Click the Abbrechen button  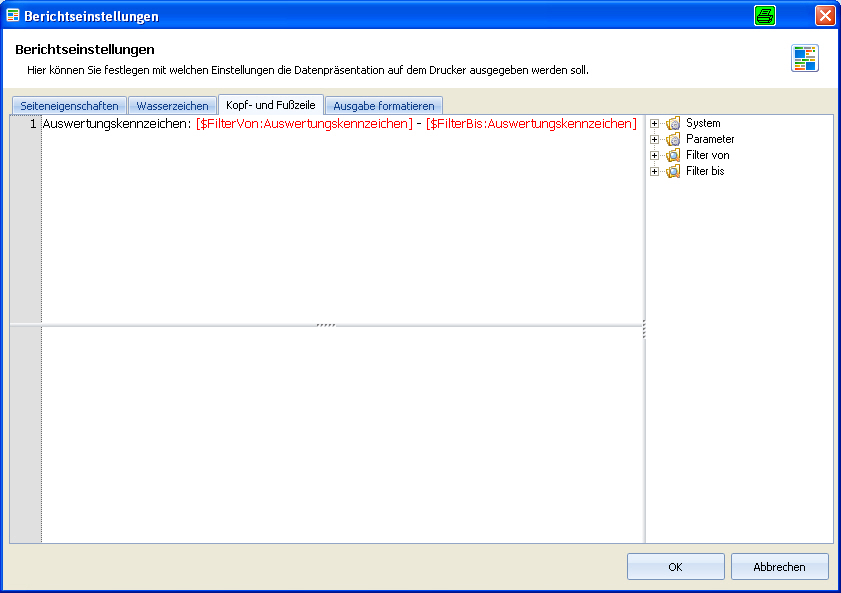[x=779, y=567]
